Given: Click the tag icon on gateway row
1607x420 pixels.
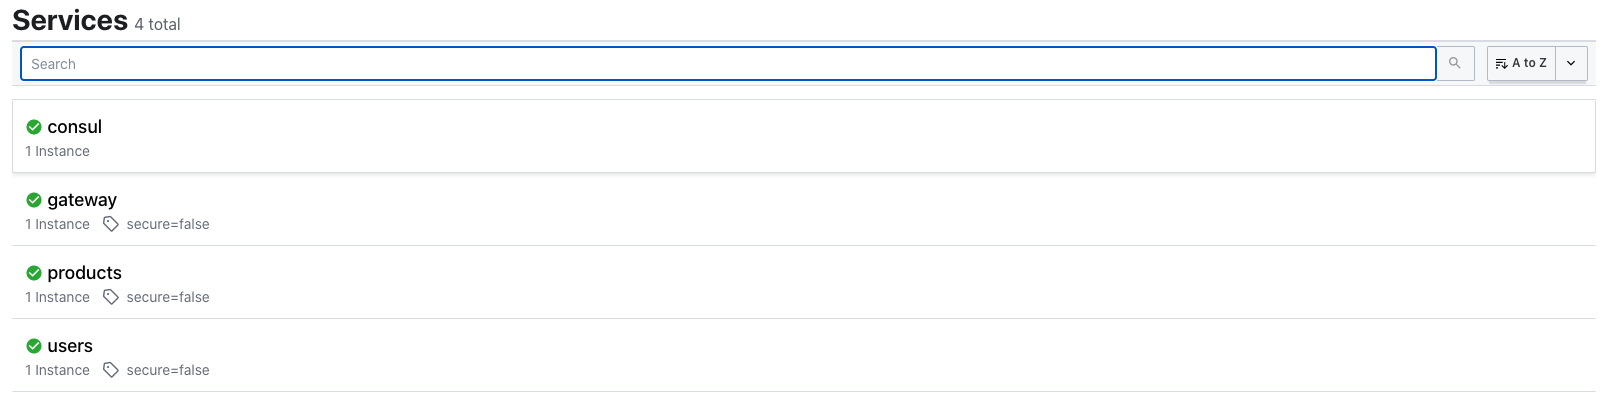Looking at the screenshot, I should point(111,224).
